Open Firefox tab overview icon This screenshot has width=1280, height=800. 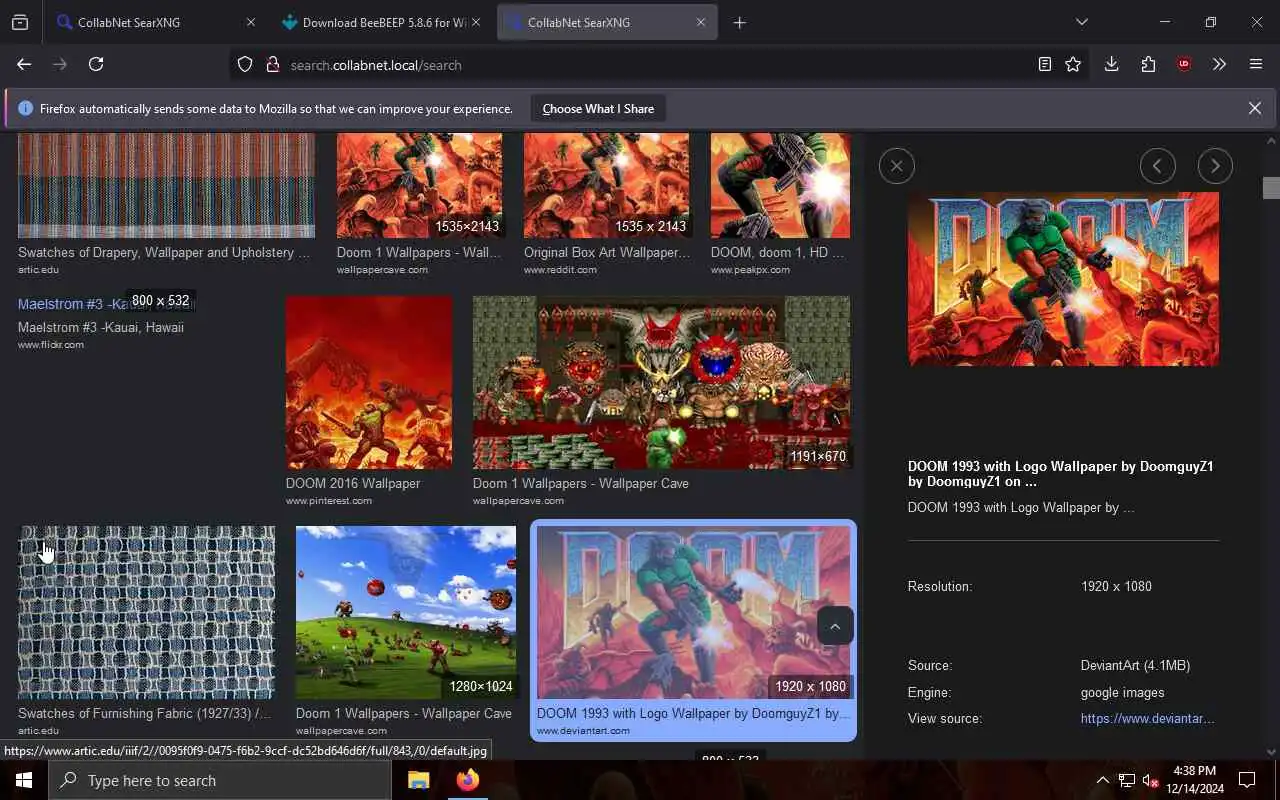[x=20, y=22]
